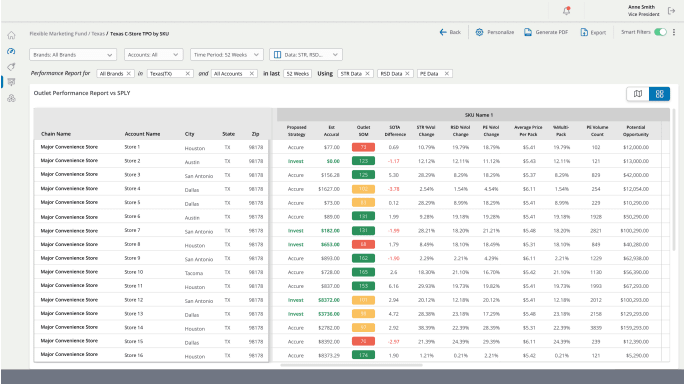Screen dimensions: 684x384
Task: Click the Tacoma city cell
Action: pyautogui.click(x=194, y=273)
